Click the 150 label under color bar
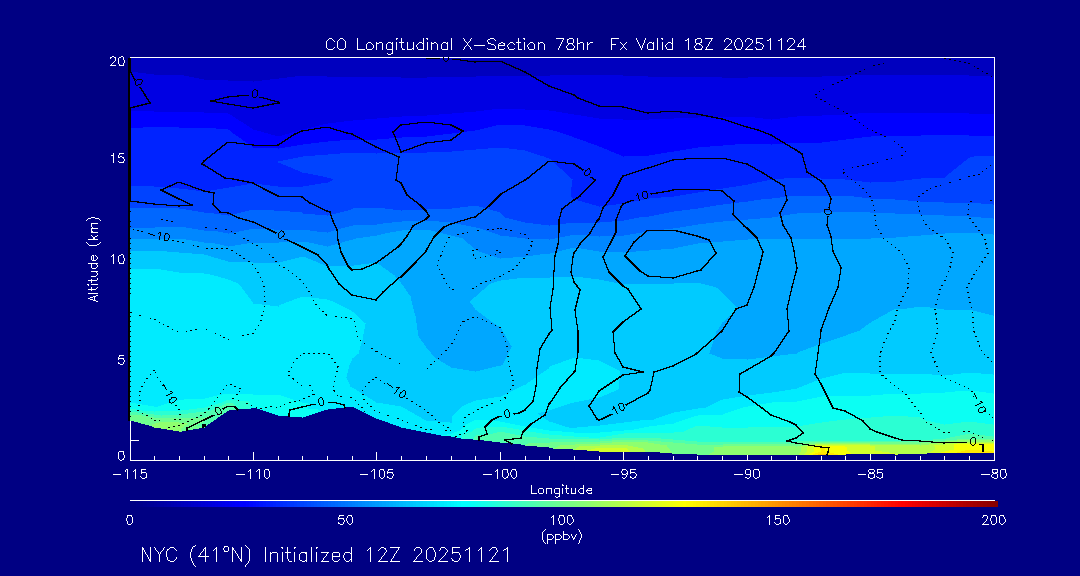The width and height of the screenshot is (1080, 576). coord(778,520)
